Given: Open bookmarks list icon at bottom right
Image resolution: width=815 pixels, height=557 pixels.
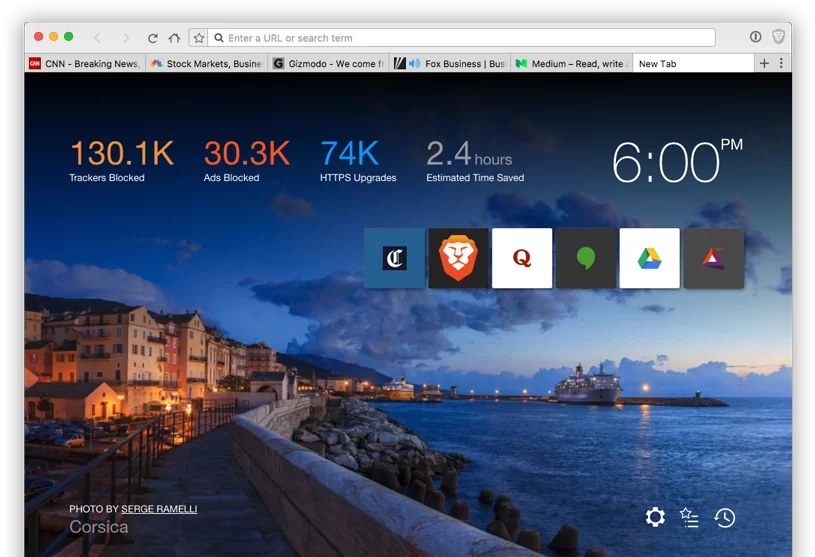Looking at the screenshot, I should [689, 517].
